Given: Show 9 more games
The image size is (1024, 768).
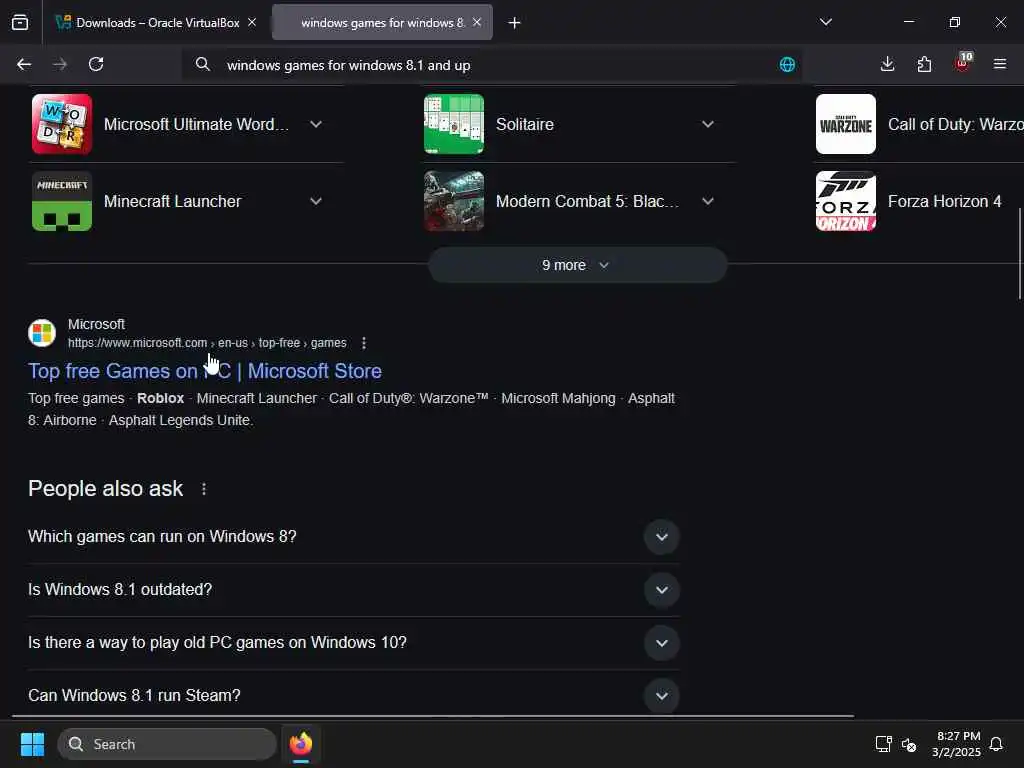Looking at the screenshot, I should pos(577,265).
